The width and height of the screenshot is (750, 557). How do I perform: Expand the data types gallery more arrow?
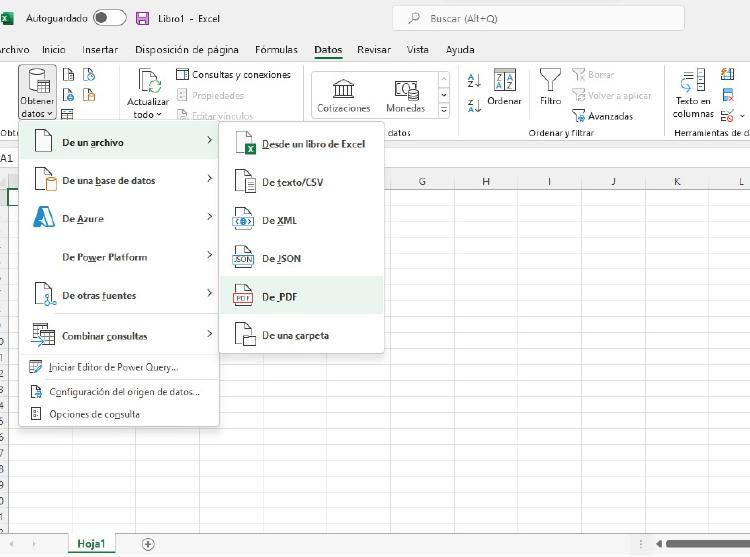[x=444, y=110]
